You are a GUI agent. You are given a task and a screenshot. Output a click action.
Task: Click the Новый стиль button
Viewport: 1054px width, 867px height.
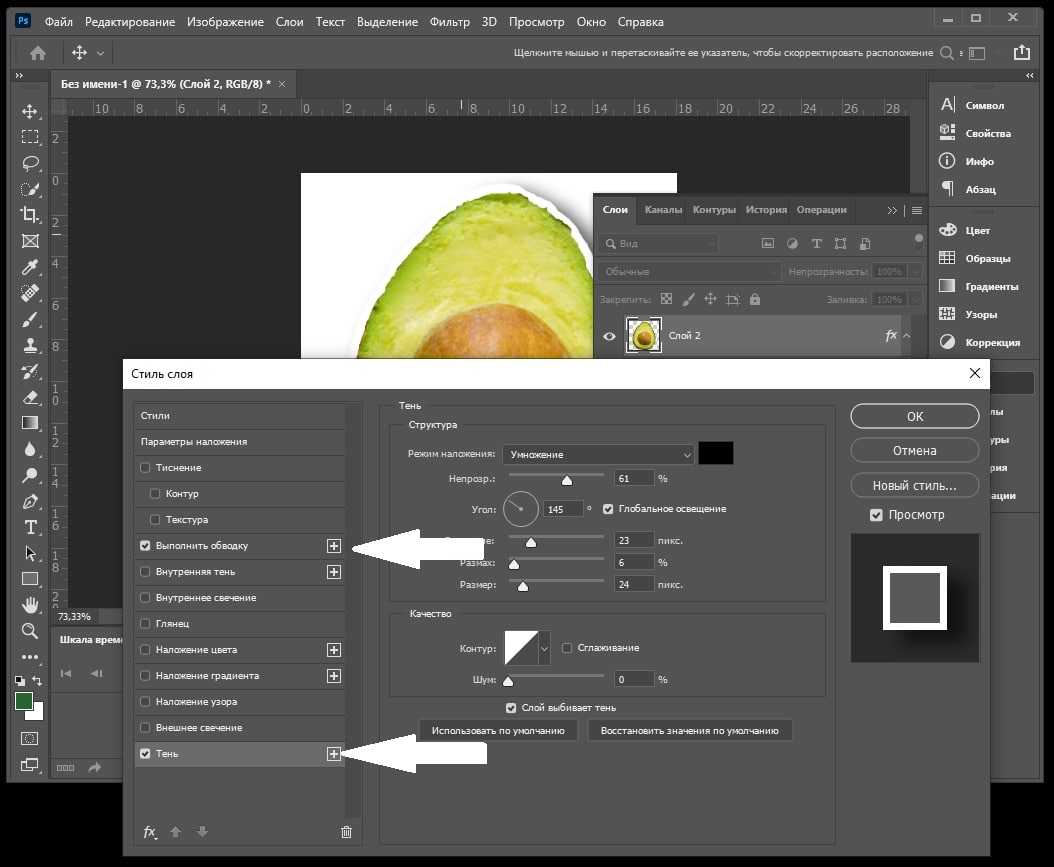914,486
